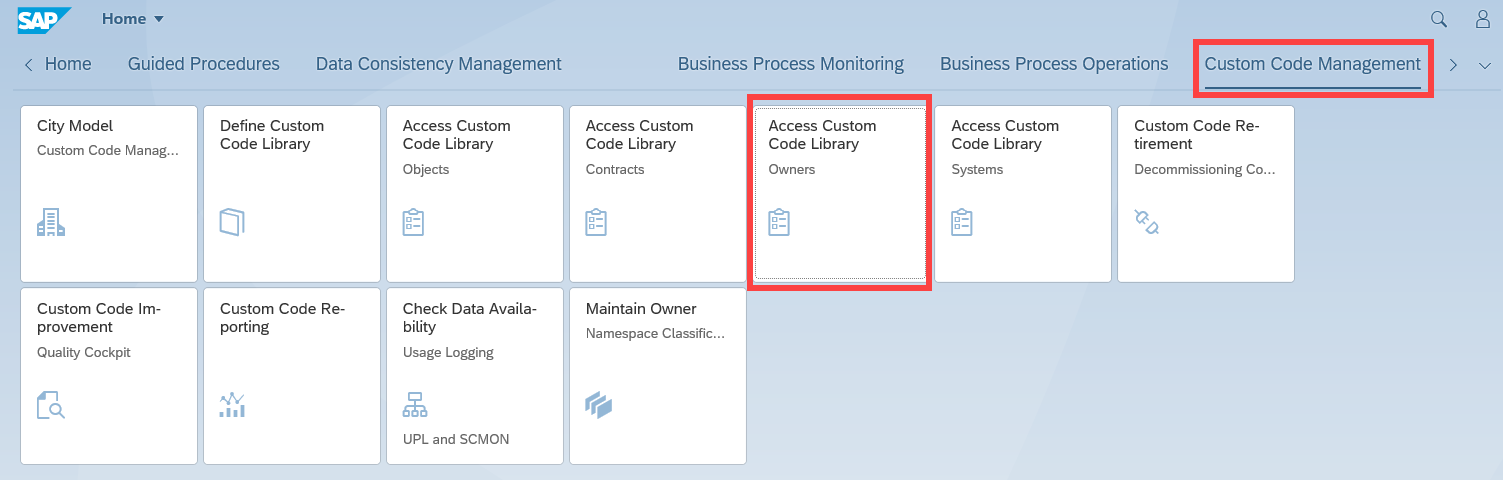Expand the tab overflow down arrow
Screen dimensions: 1503x480
pyautogui.click(x=1484, y=65)
